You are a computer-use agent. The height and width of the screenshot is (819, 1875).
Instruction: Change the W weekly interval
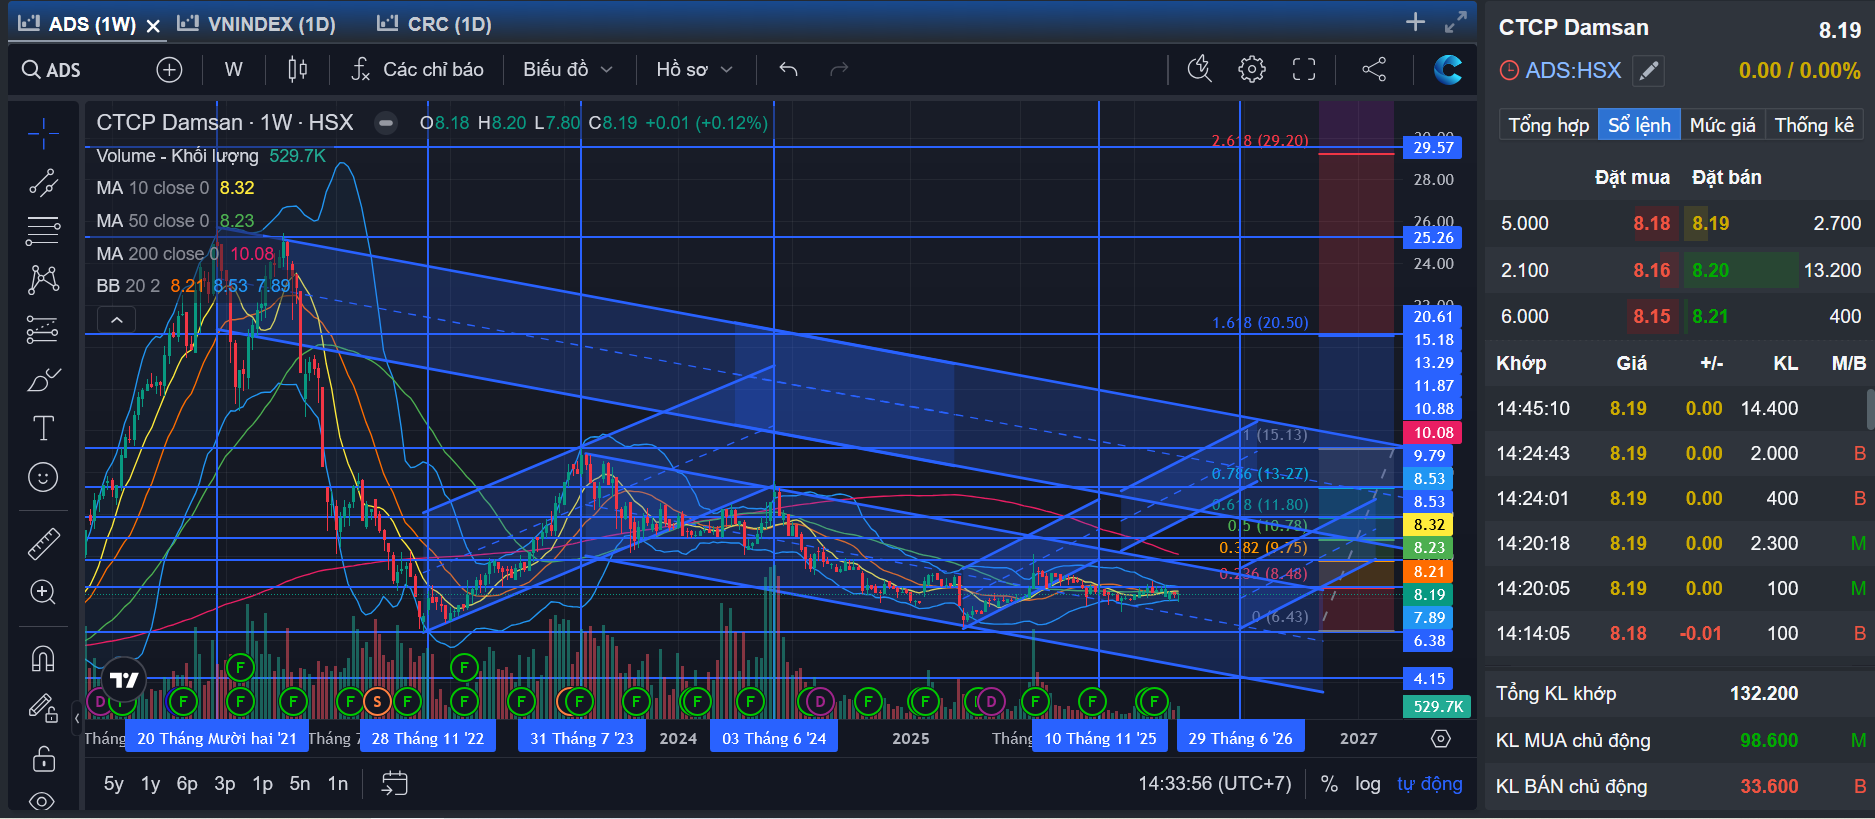tap(233, 69)
